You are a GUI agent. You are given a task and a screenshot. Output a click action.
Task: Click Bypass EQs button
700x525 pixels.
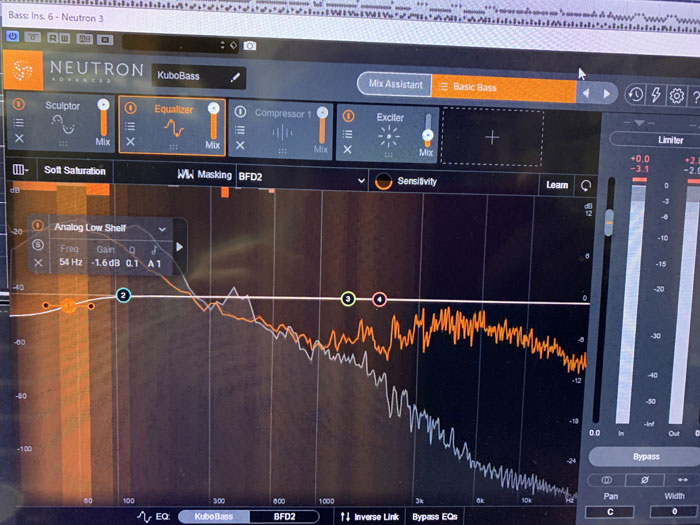pyautogui.click(x=435, y=517)
